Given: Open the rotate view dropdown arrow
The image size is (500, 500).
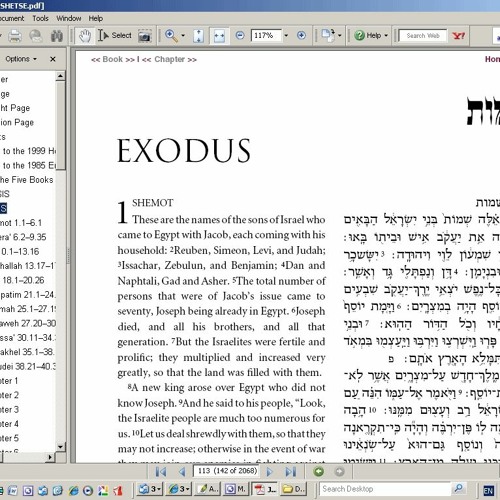Looking at the screenshot, I should tap(340, 35).
